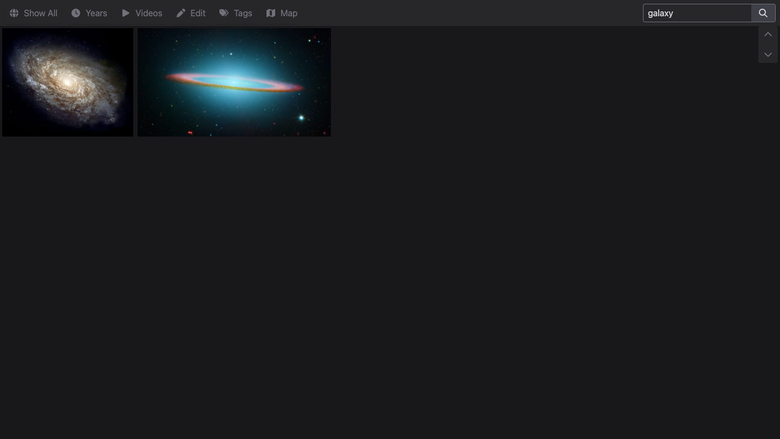Open the Sombrero galaxy infrared thumbnail

234,82
